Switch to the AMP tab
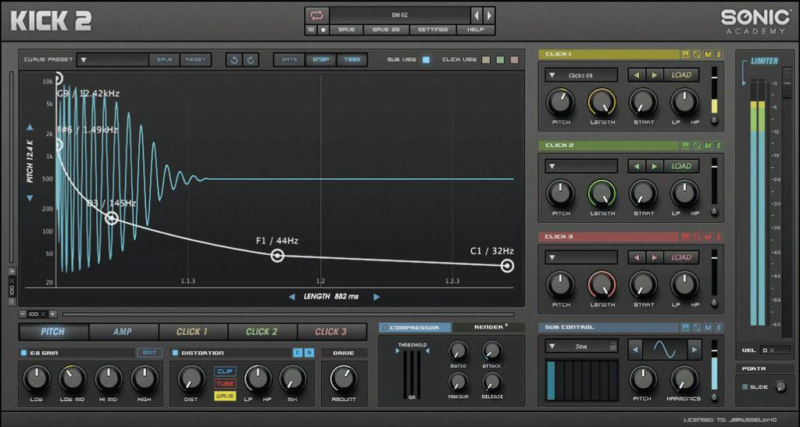The image size is (800, 427). tap(122, 331)
